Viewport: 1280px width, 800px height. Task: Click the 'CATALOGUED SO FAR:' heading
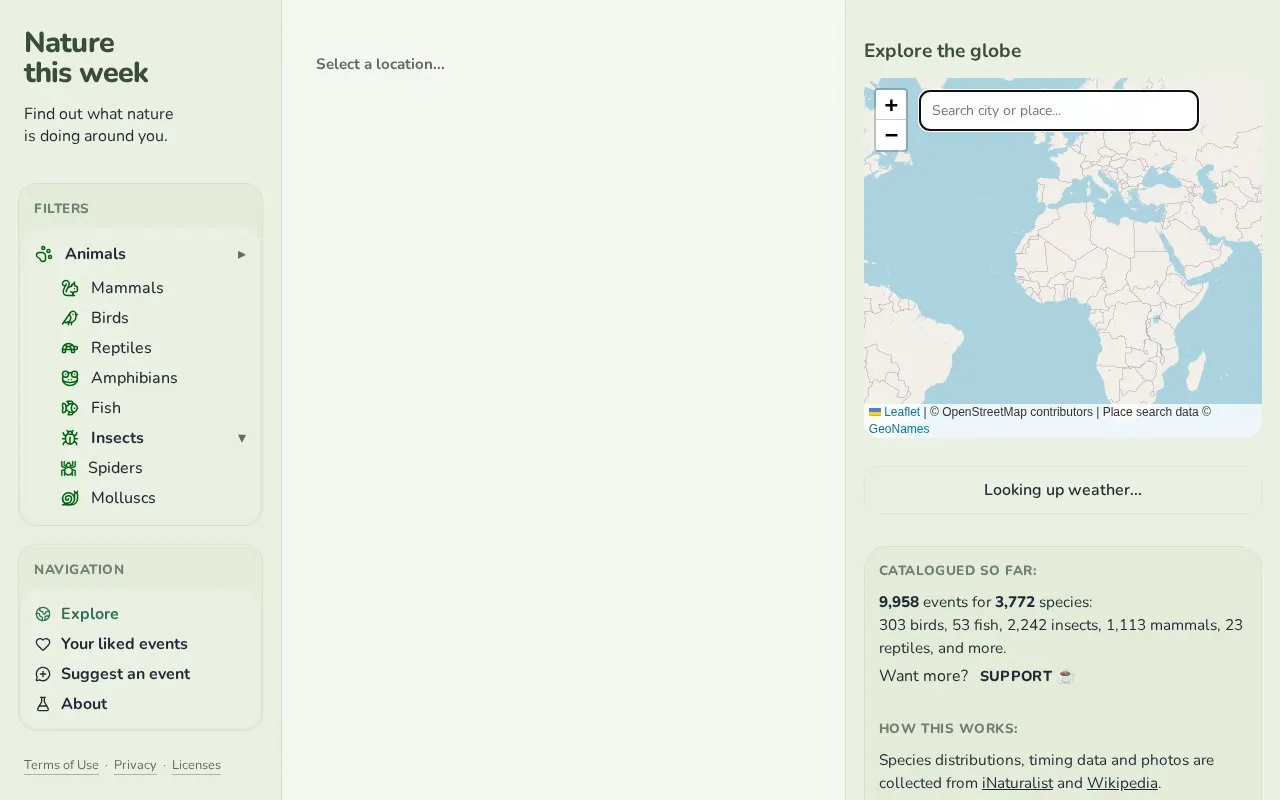click(x=958, y=571)
